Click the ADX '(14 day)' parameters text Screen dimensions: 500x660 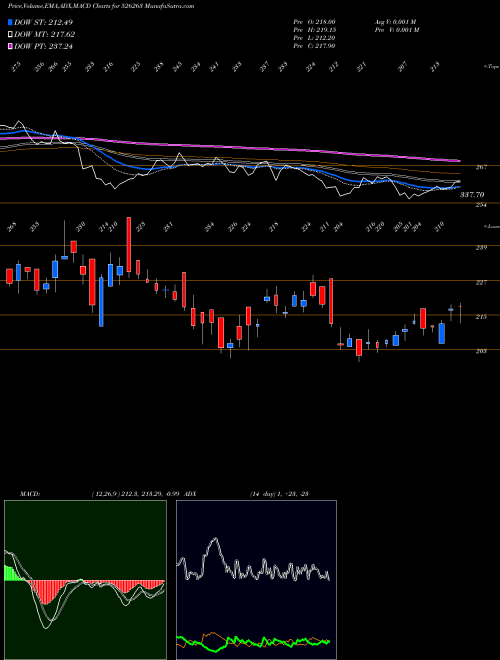pyautogui.click(x=263, y=494)
